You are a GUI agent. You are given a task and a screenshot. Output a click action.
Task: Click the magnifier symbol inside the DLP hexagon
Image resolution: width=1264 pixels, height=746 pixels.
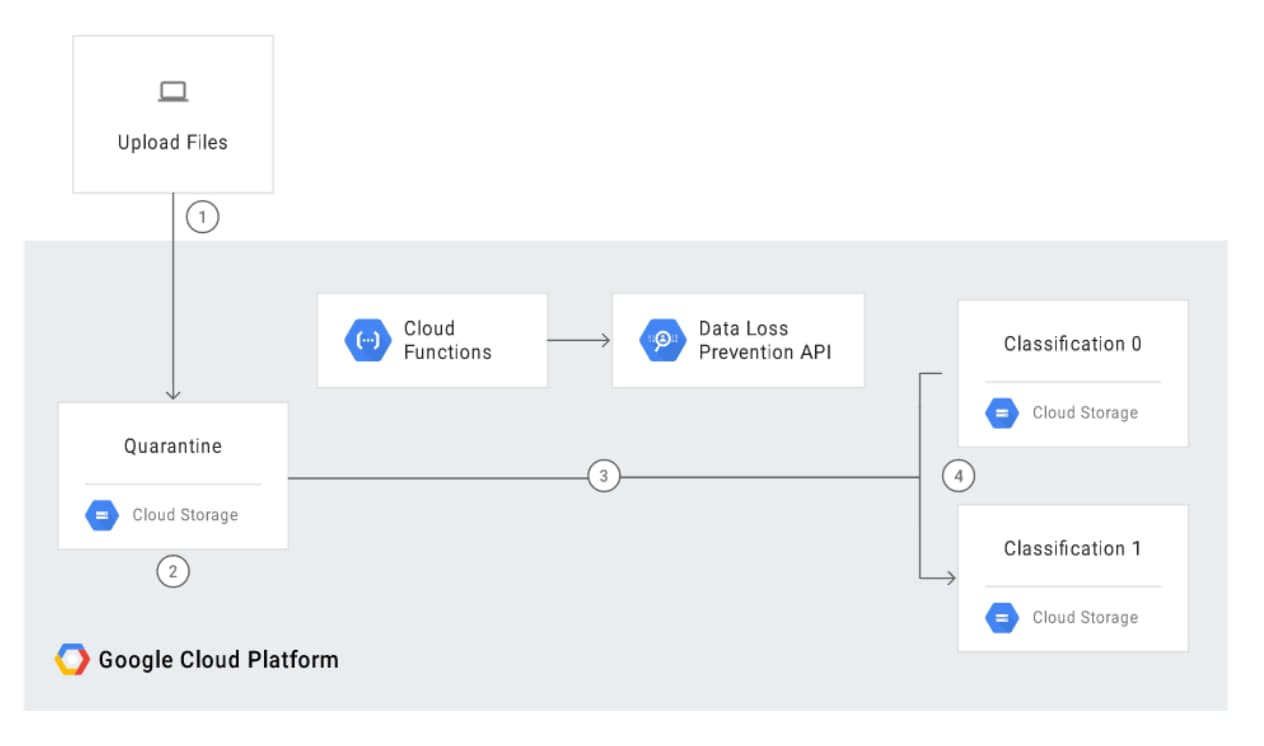(x=662, y=340)
